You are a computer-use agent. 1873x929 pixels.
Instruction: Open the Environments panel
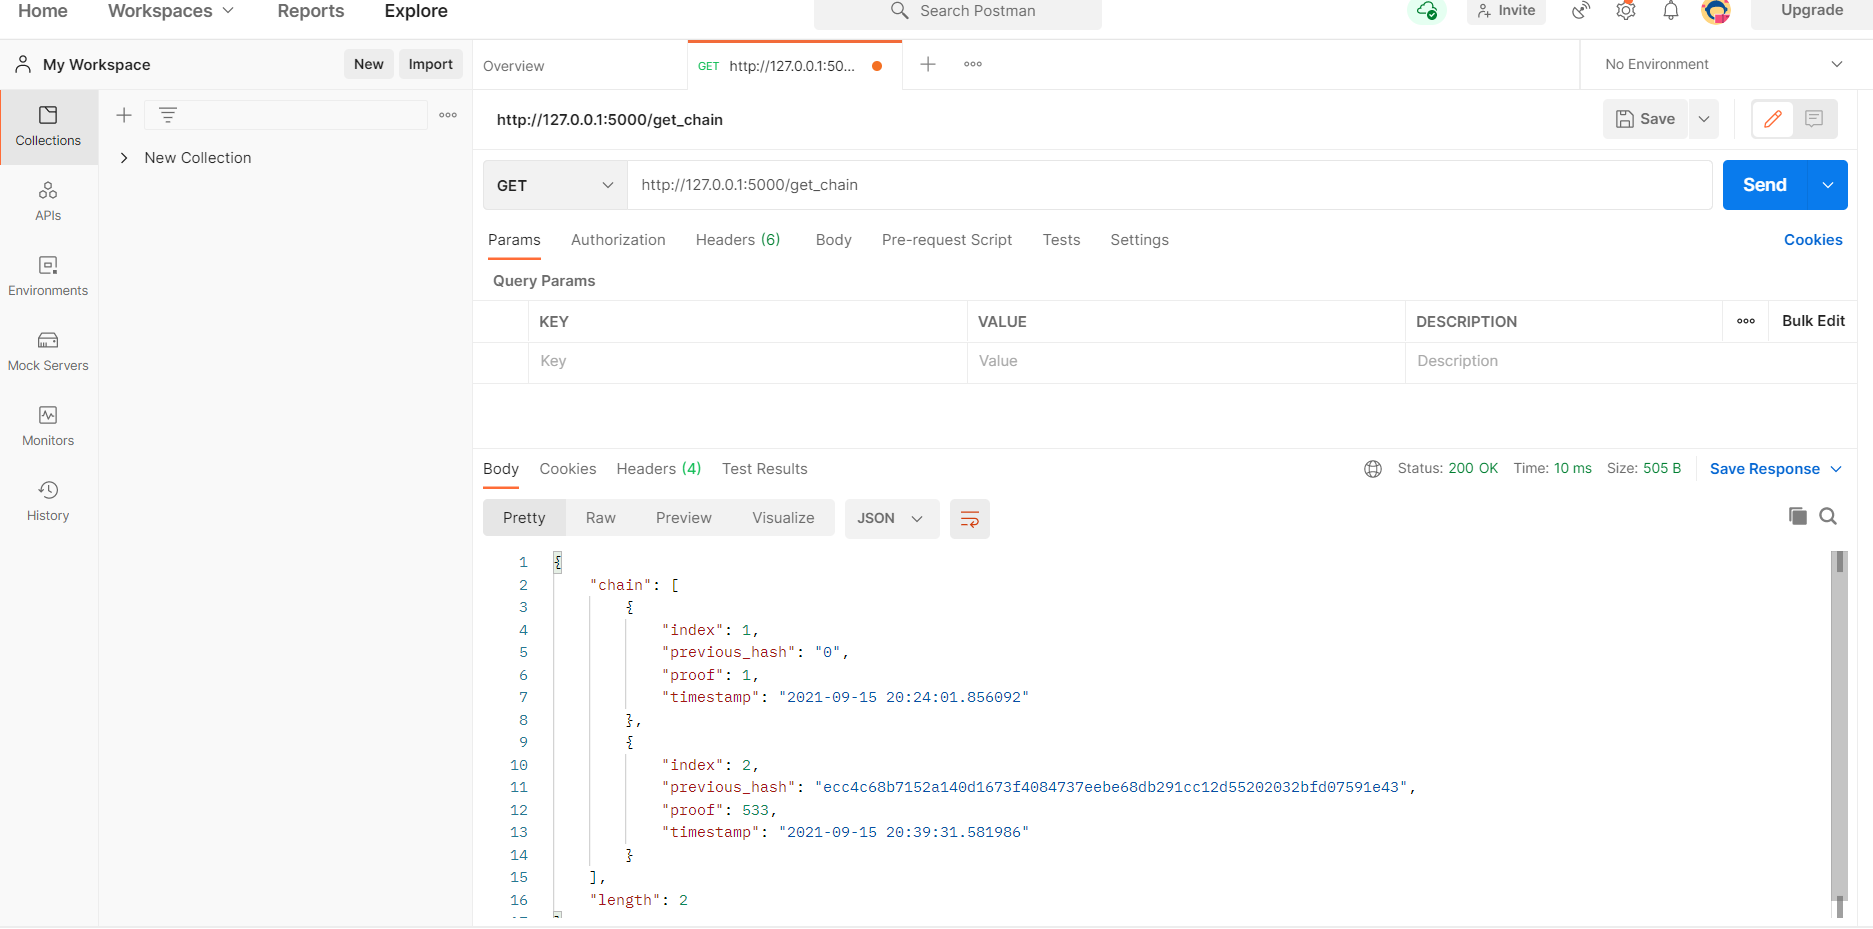(48, 275)
